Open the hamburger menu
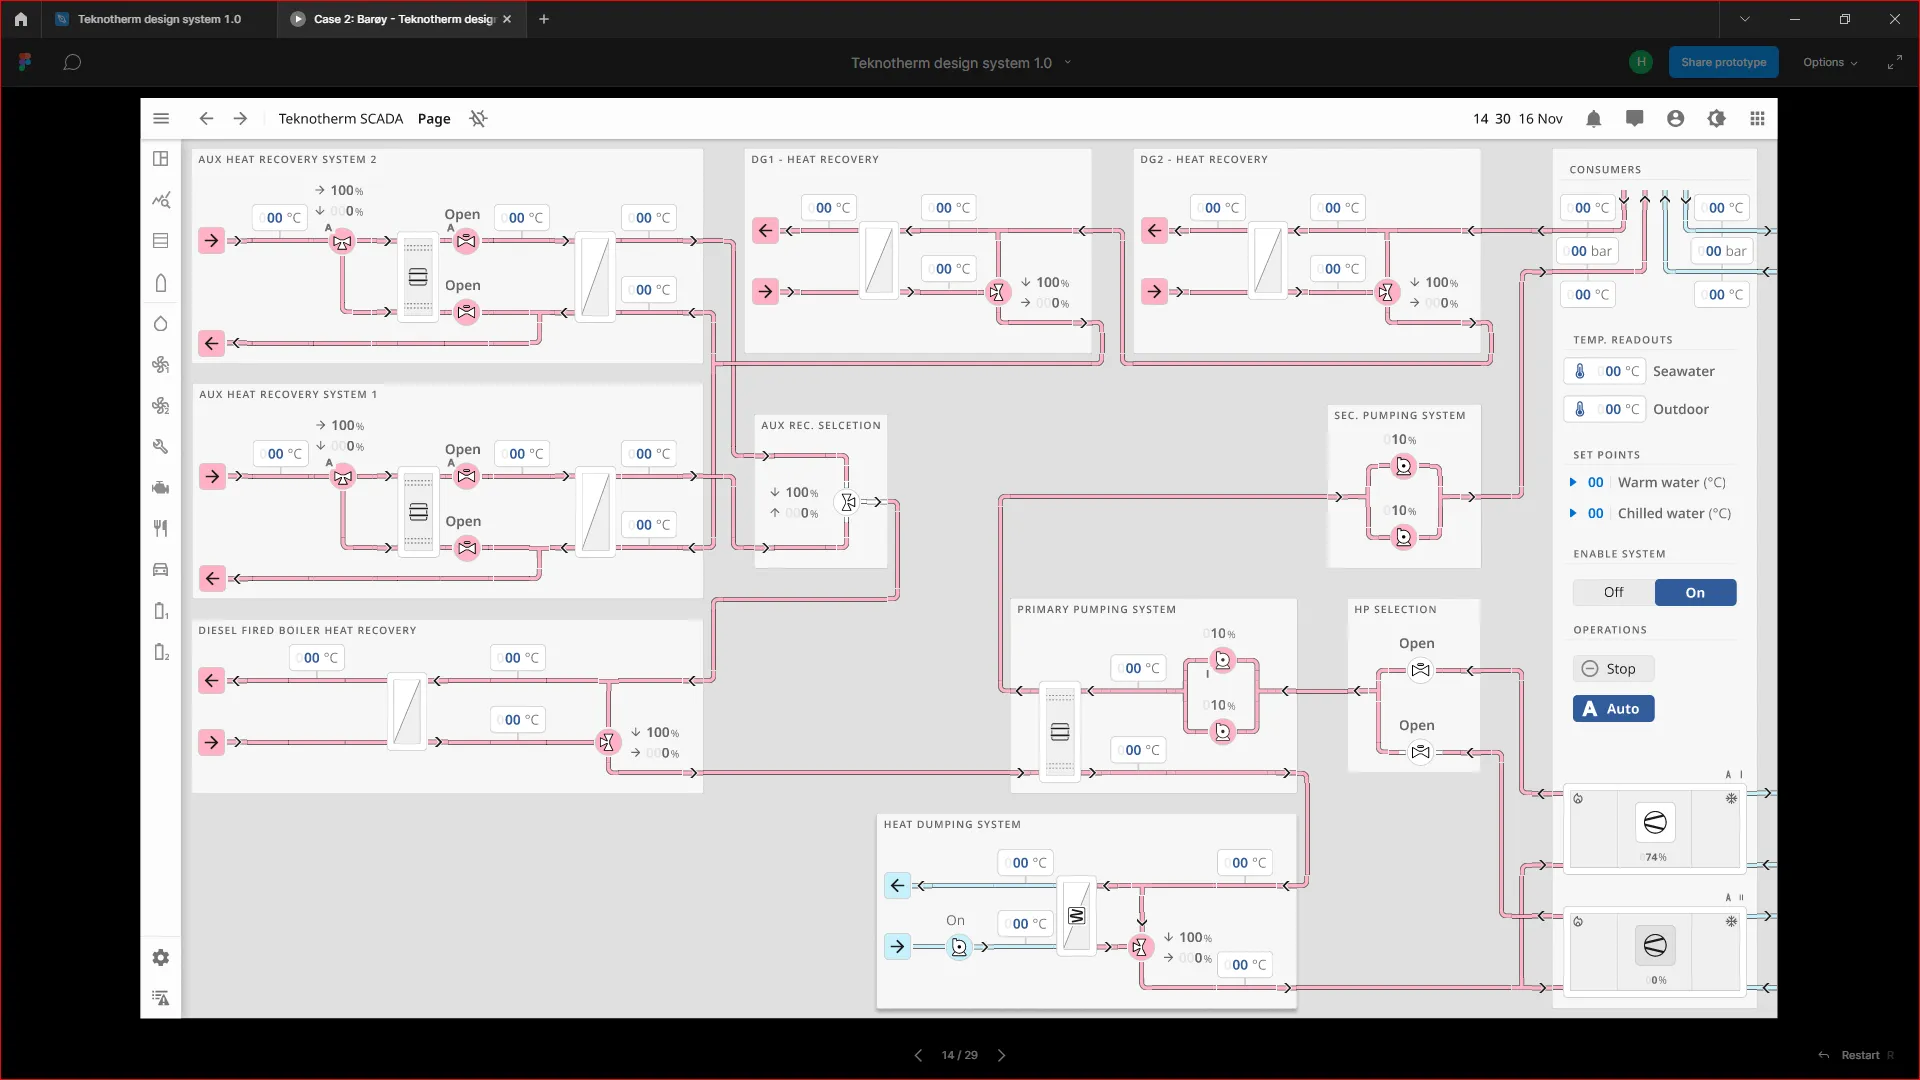The image size is (1920, 1080). (x=161, y=118)
